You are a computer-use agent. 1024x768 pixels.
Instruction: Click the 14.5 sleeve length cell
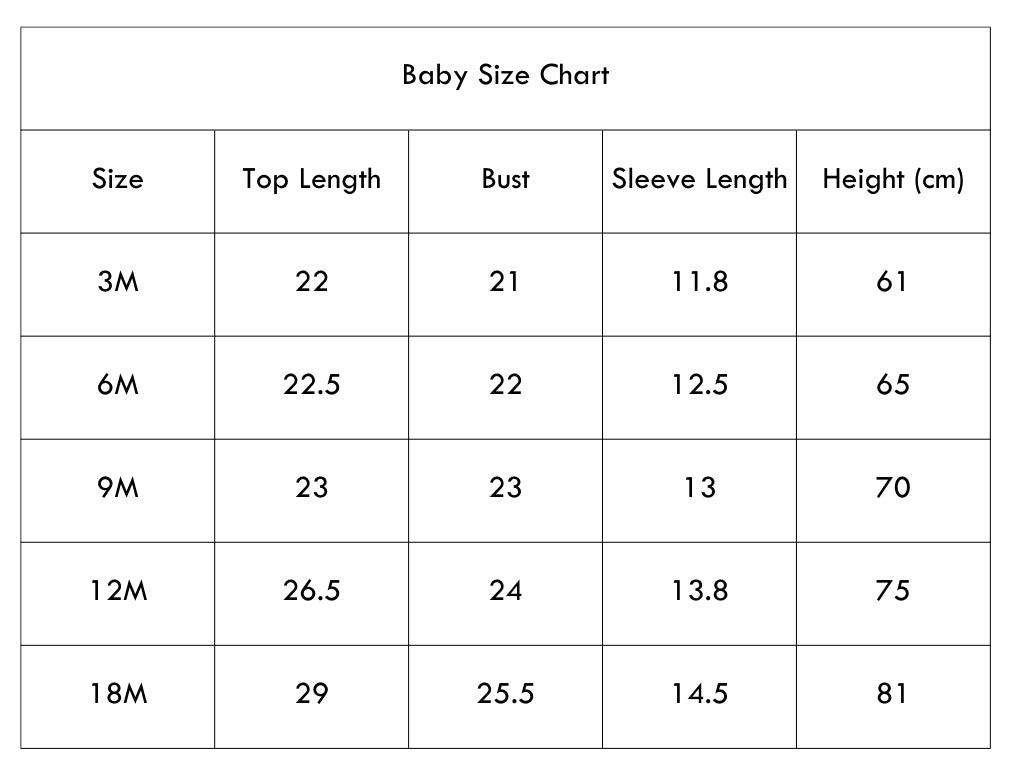699,693
